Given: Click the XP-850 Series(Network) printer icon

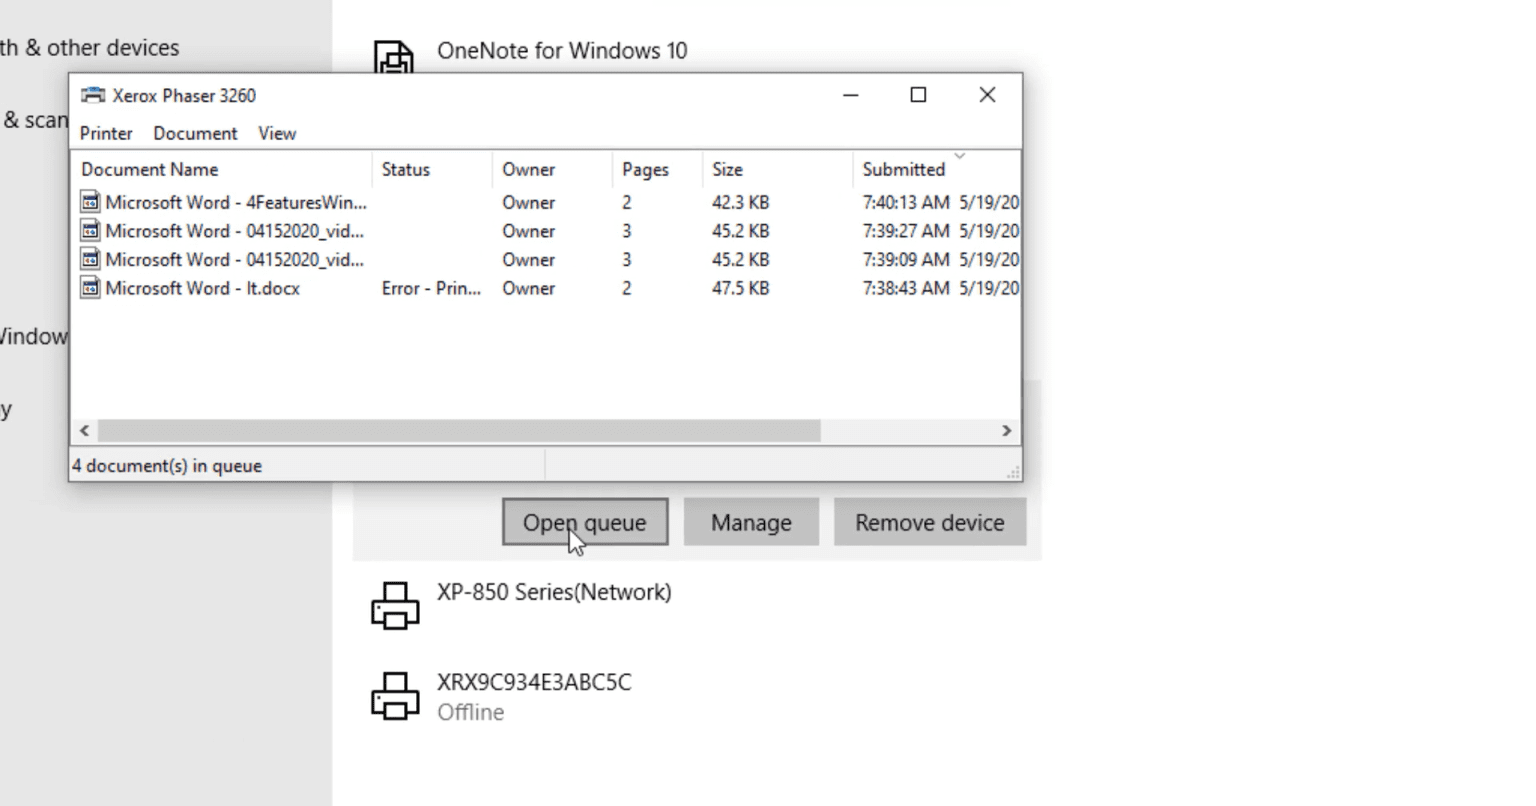Looking at the screenshot, I should (x=395, y=606).
